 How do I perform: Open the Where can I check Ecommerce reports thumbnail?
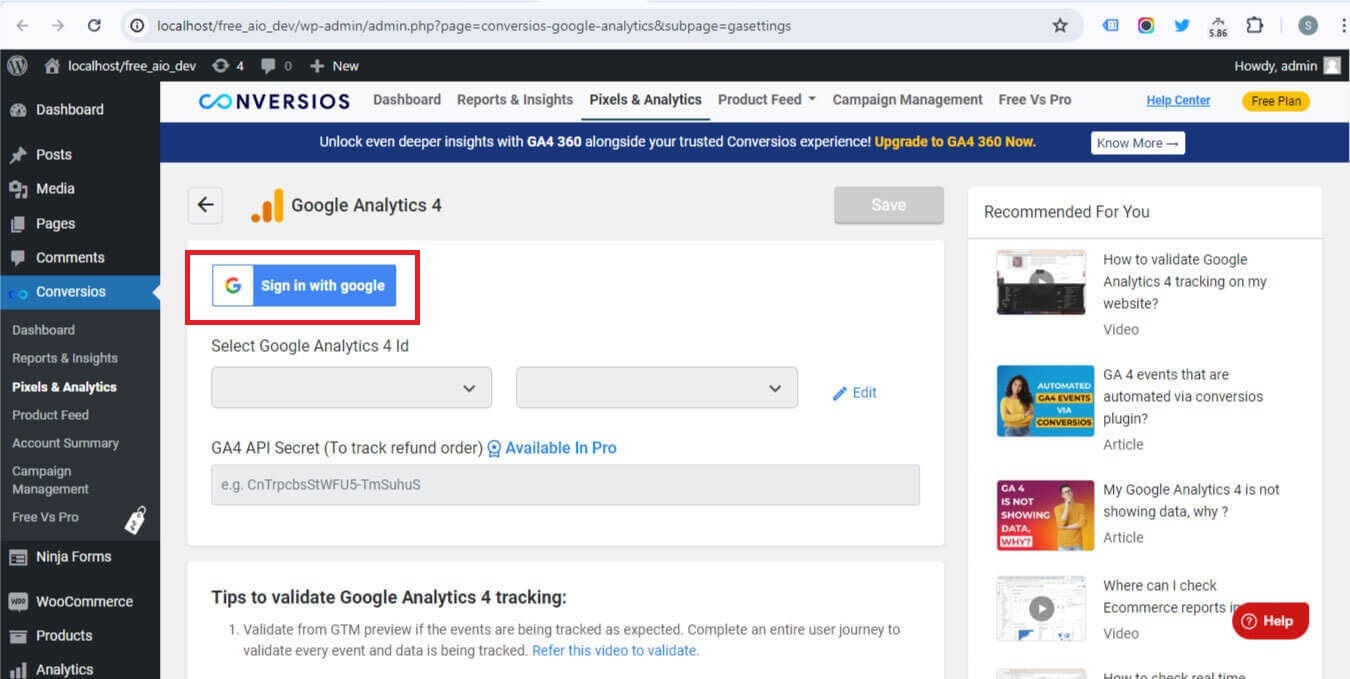pyautogui.click(x=1041, y=608)
